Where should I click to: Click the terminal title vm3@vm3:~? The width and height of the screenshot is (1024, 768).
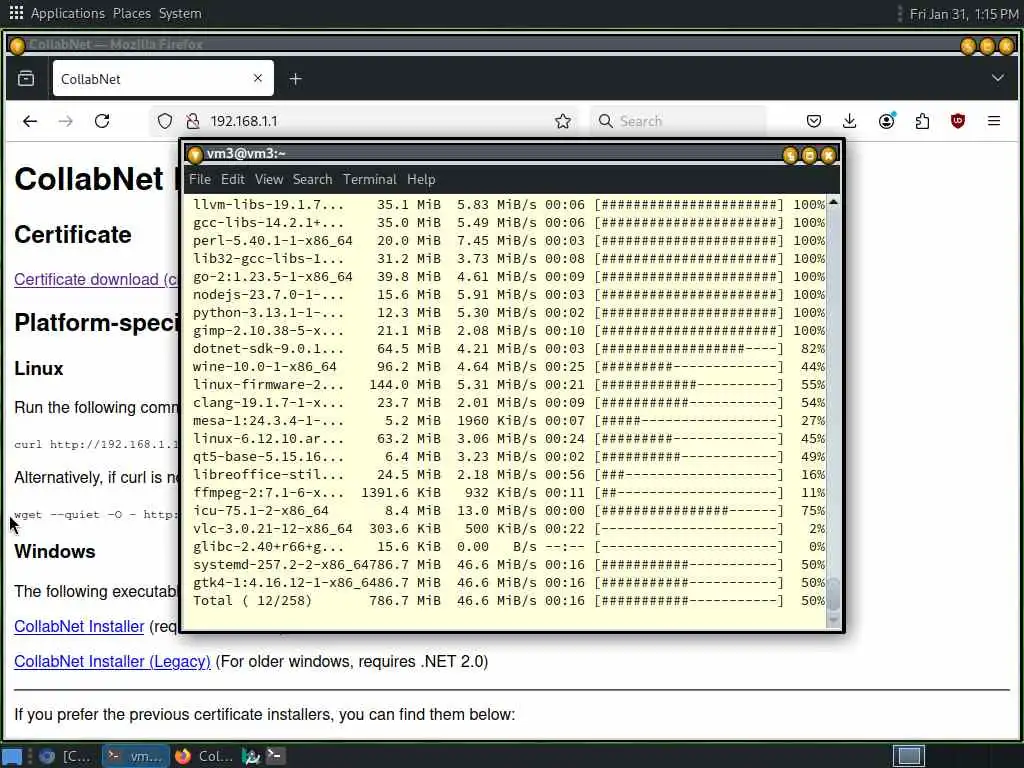tap(246, 153)
